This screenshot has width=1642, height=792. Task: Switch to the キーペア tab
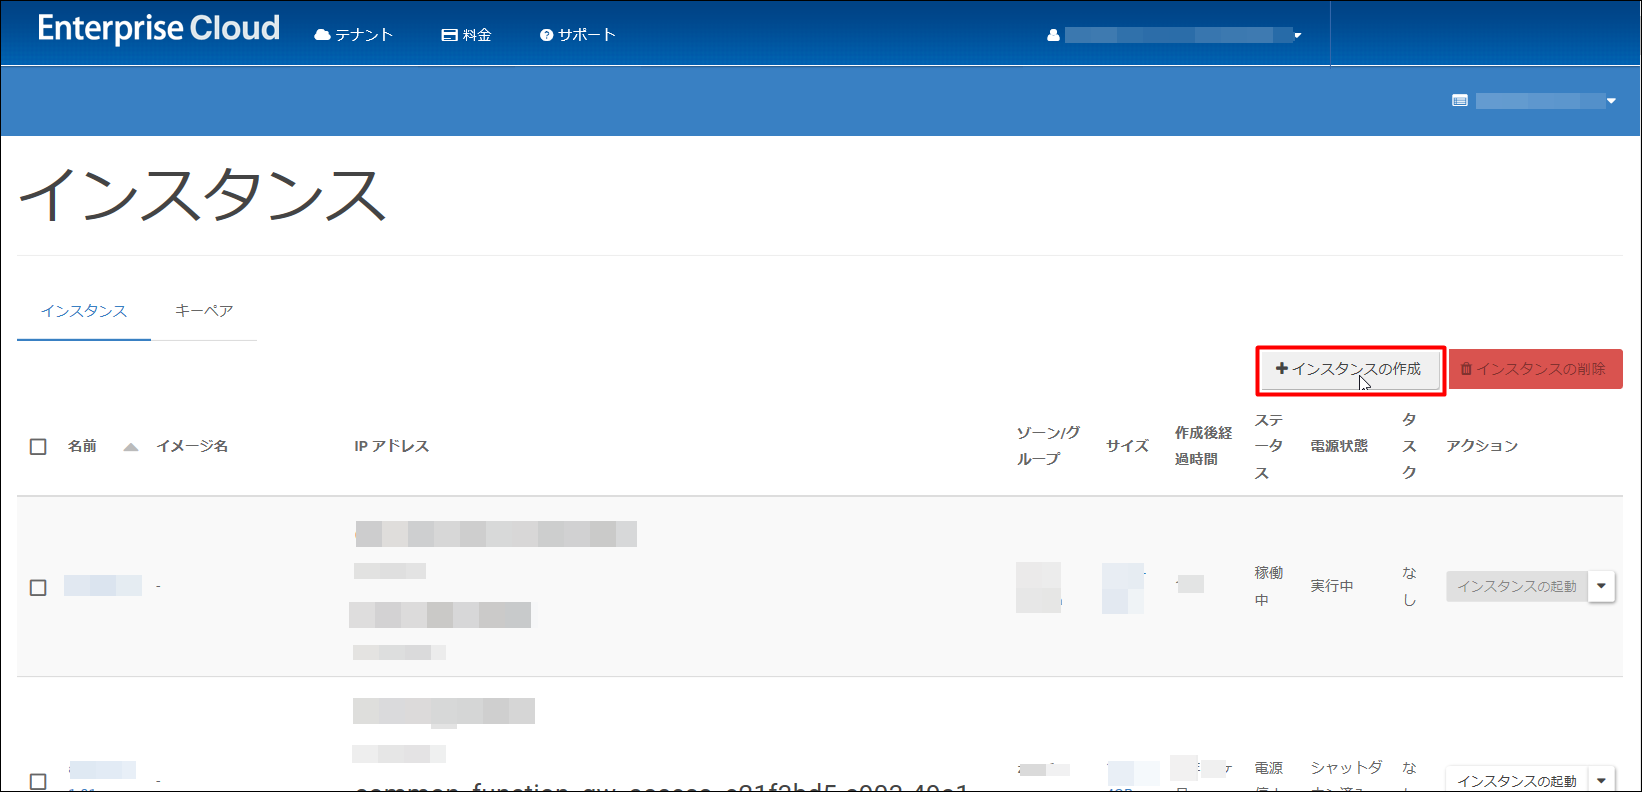[x=204, y=311]
